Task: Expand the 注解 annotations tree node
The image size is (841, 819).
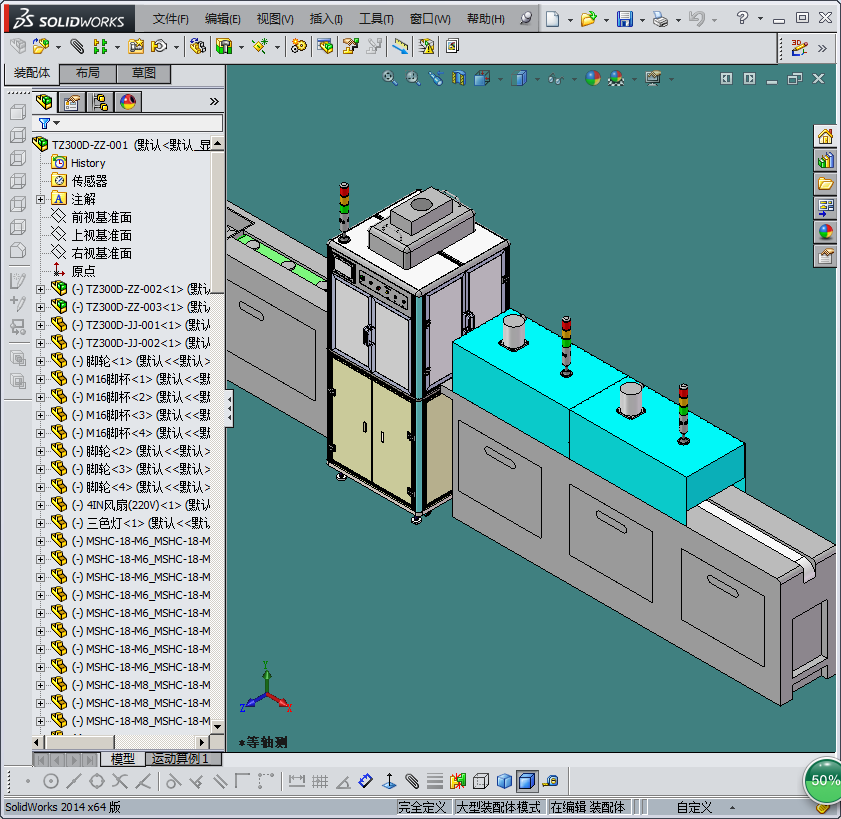Action: [x=41, y=199]
